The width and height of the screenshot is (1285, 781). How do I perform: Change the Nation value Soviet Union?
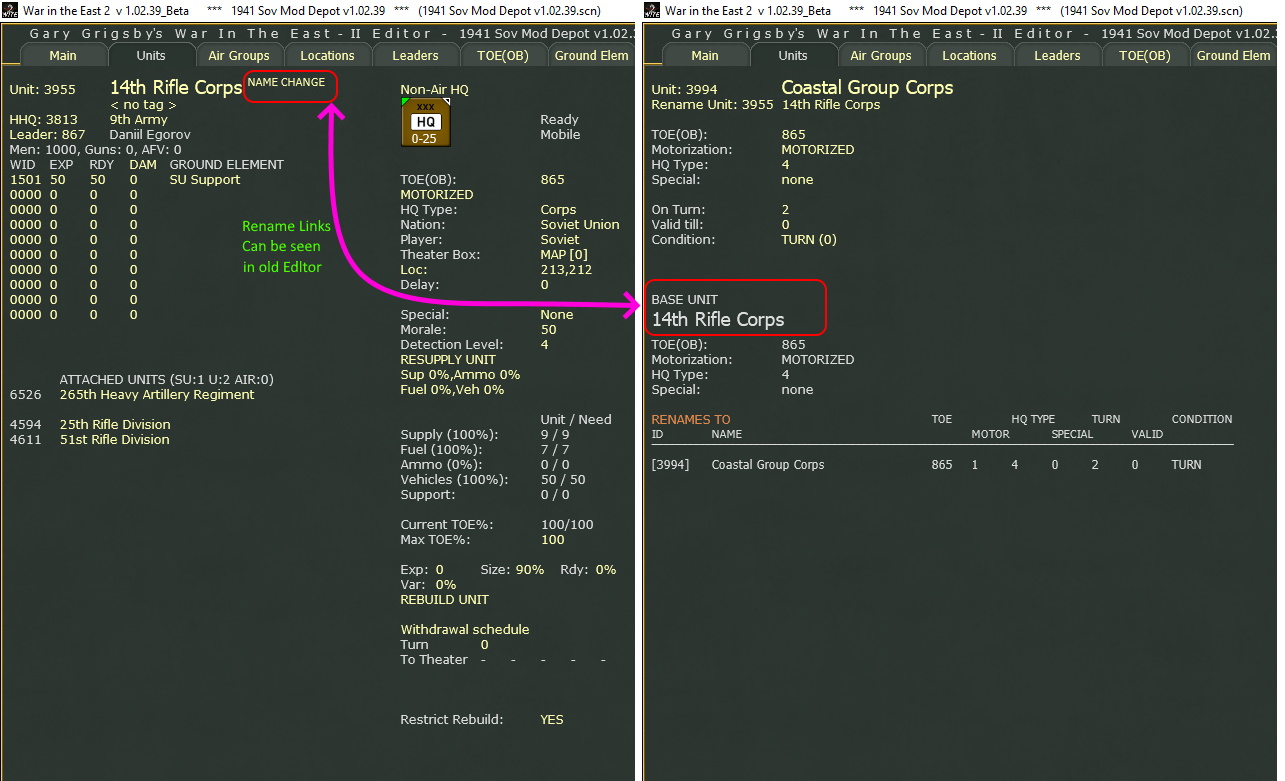pyautogui.click(x=580, y=225)
